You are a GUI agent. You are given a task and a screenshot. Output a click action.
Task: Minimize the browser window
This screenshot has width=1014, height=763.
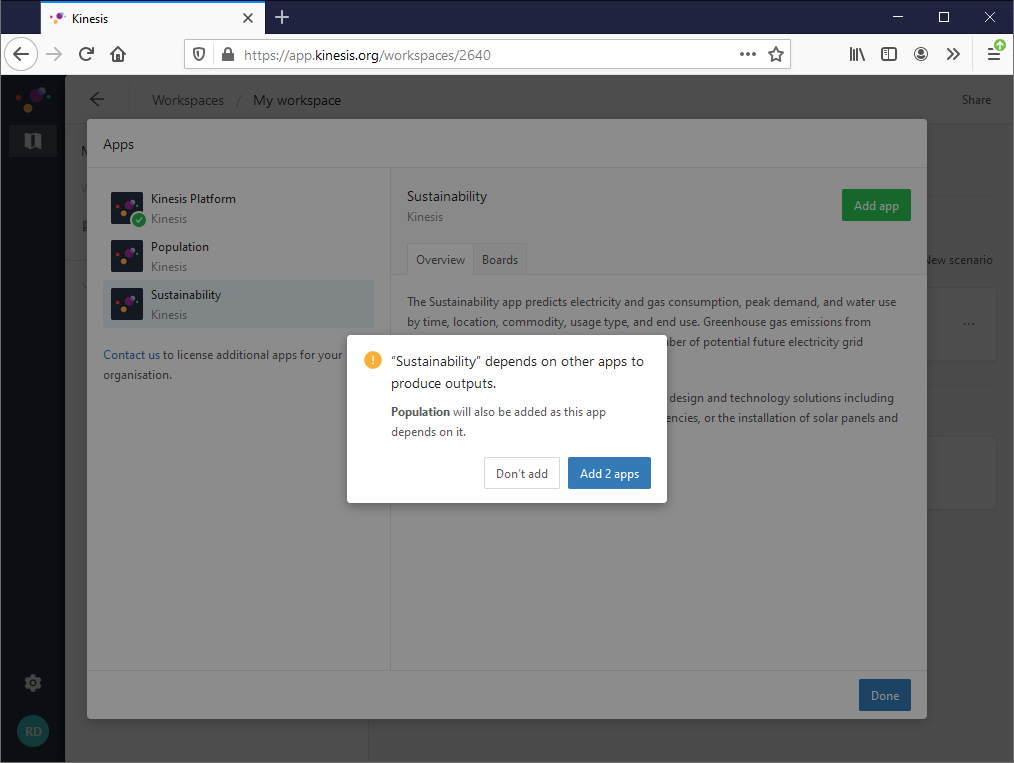(x=898, y=17)
